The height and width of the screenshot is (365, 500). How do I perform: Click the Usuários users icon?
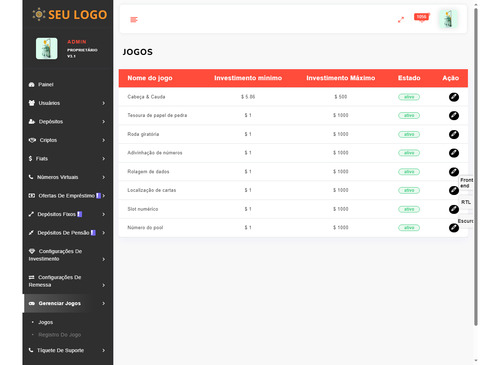(32, 103)
